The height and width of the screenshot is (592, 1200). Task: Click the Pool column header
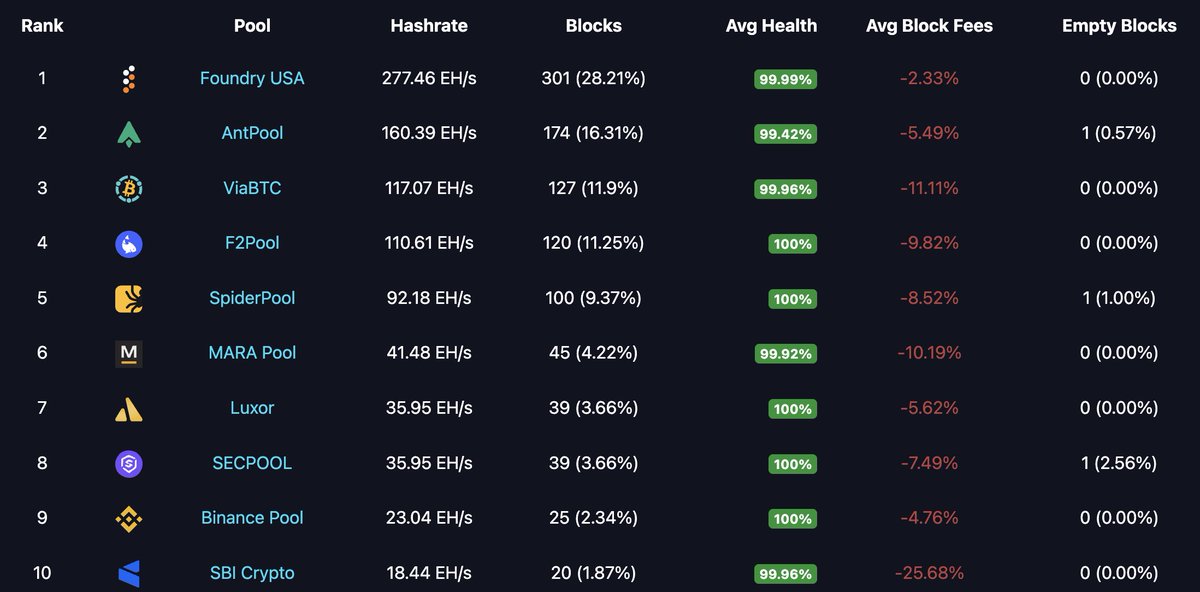pyautogui.click(x=252, y=26)
